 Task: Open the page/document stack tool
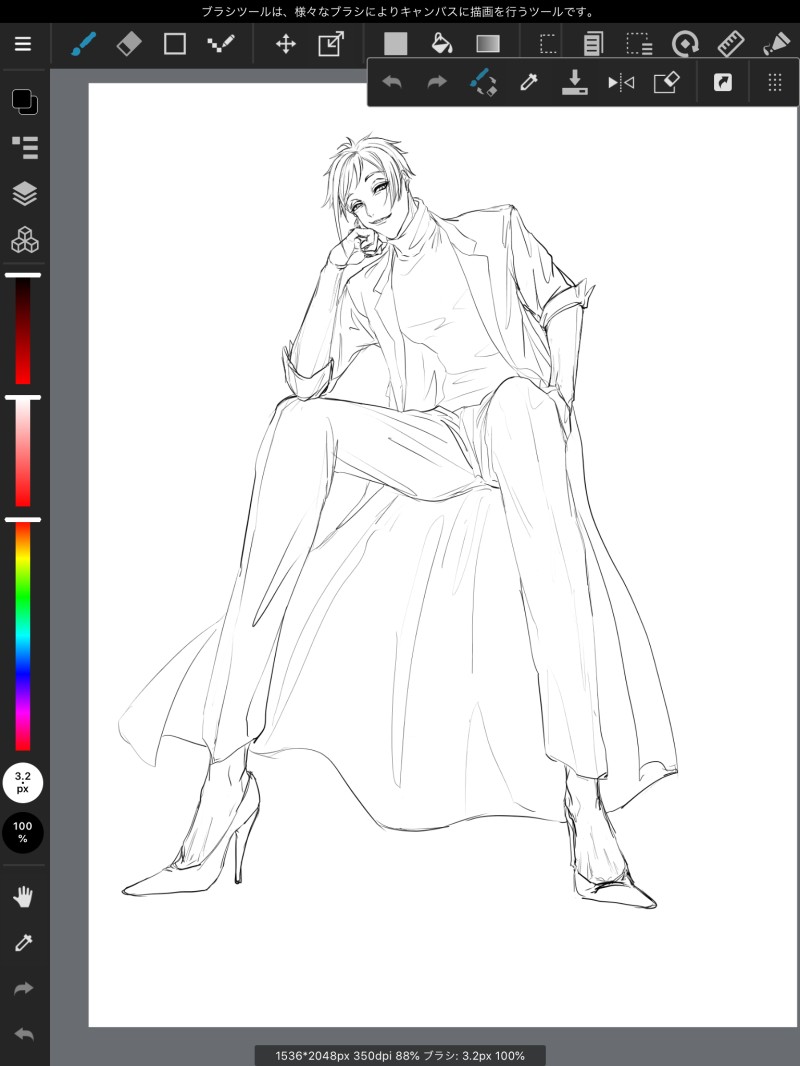pos(593,44)
